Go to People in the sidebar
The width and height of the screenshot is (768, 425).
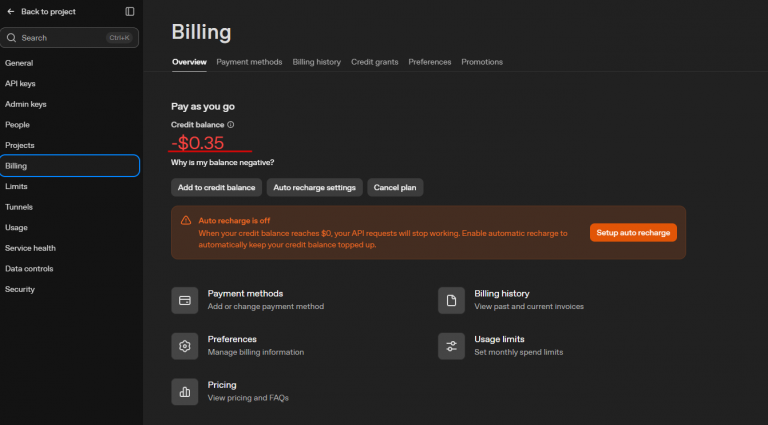(x=17, y=125)
